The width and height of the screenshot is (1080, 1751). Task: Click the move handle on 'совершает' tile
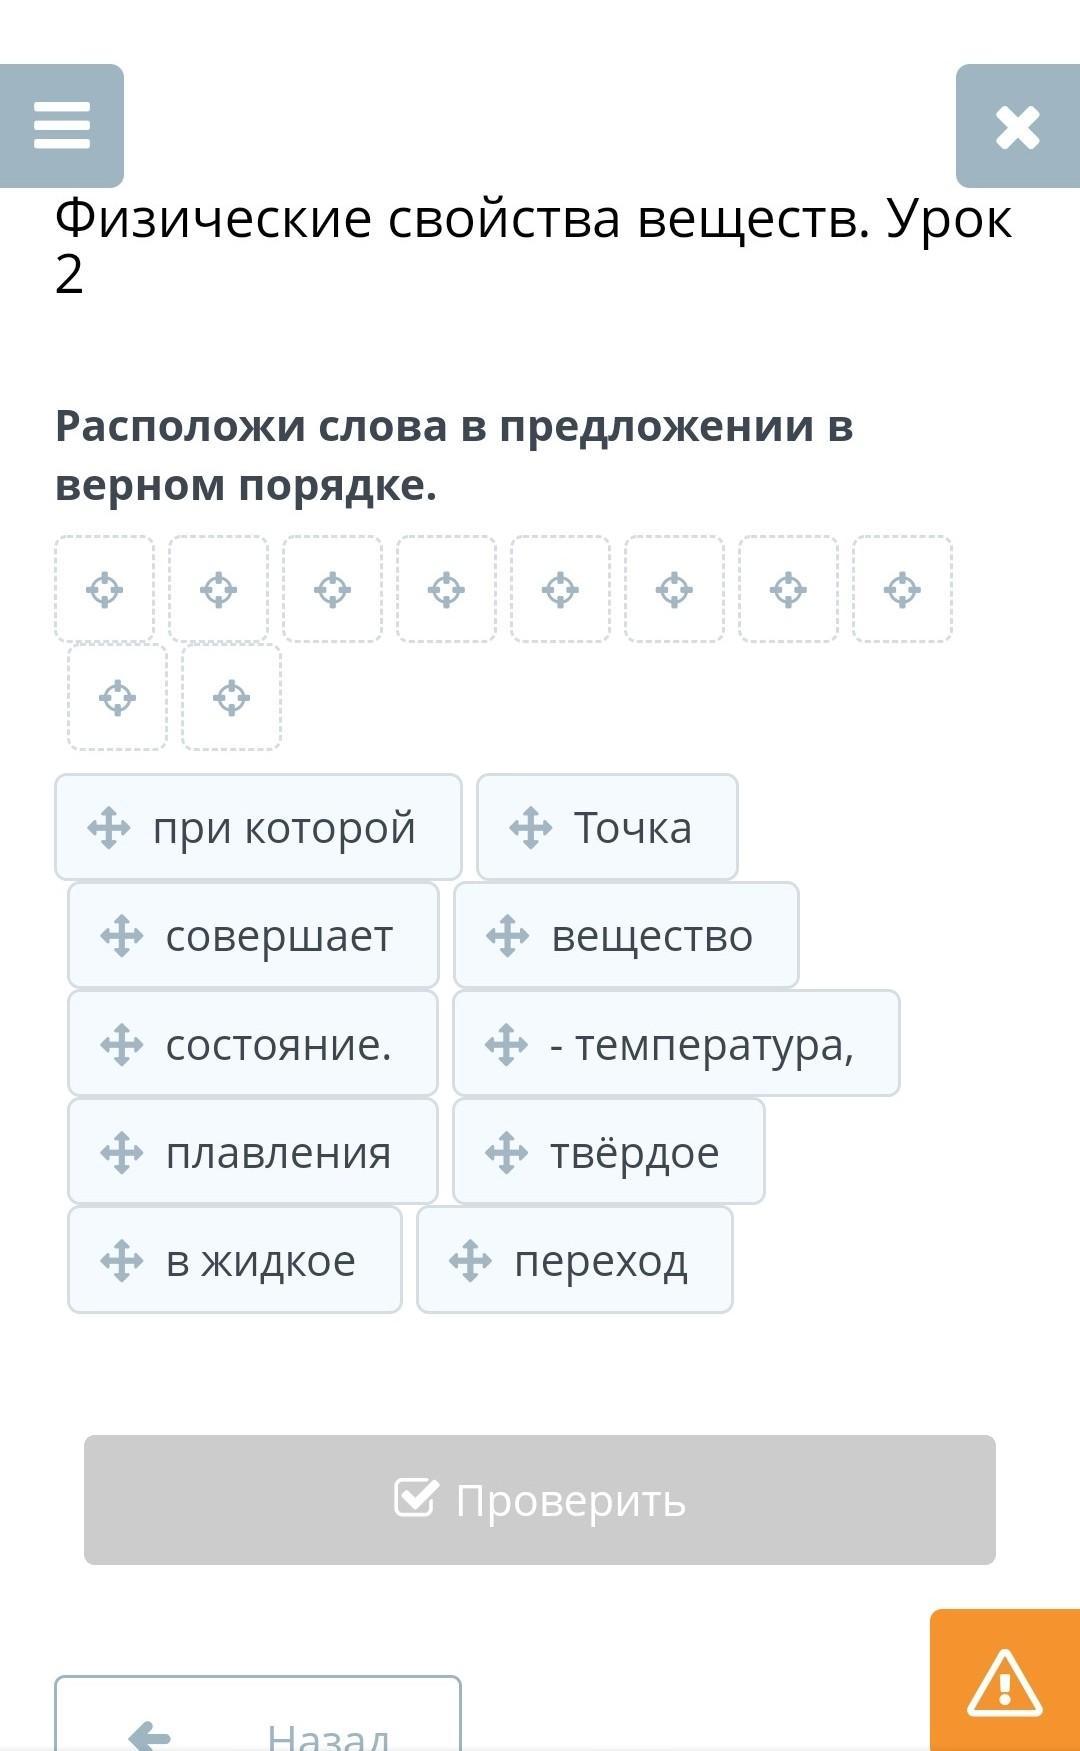122,936
